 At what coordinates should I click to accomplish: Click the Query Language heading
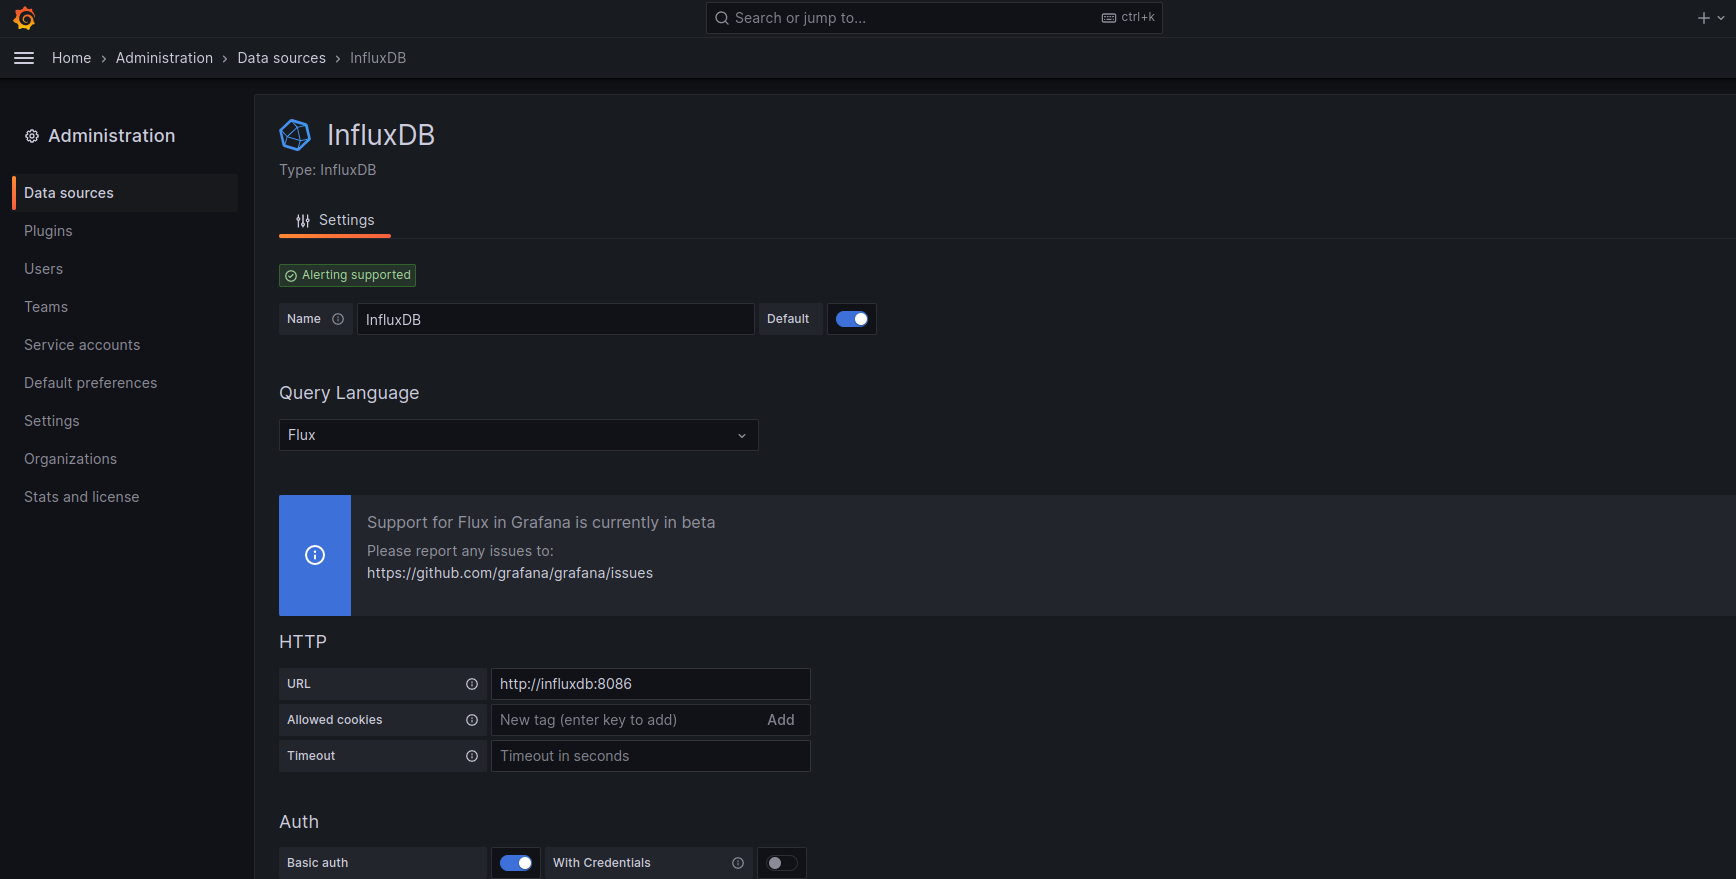click(349, 393)
